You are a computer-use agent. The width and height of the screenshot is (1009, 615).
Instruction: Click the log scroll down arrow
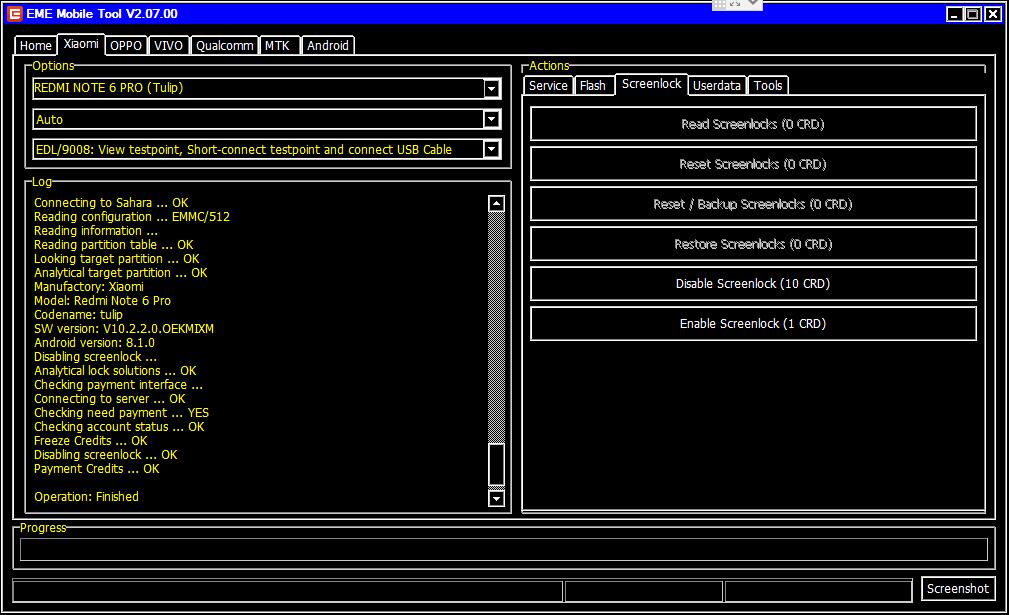click(496, 498)
